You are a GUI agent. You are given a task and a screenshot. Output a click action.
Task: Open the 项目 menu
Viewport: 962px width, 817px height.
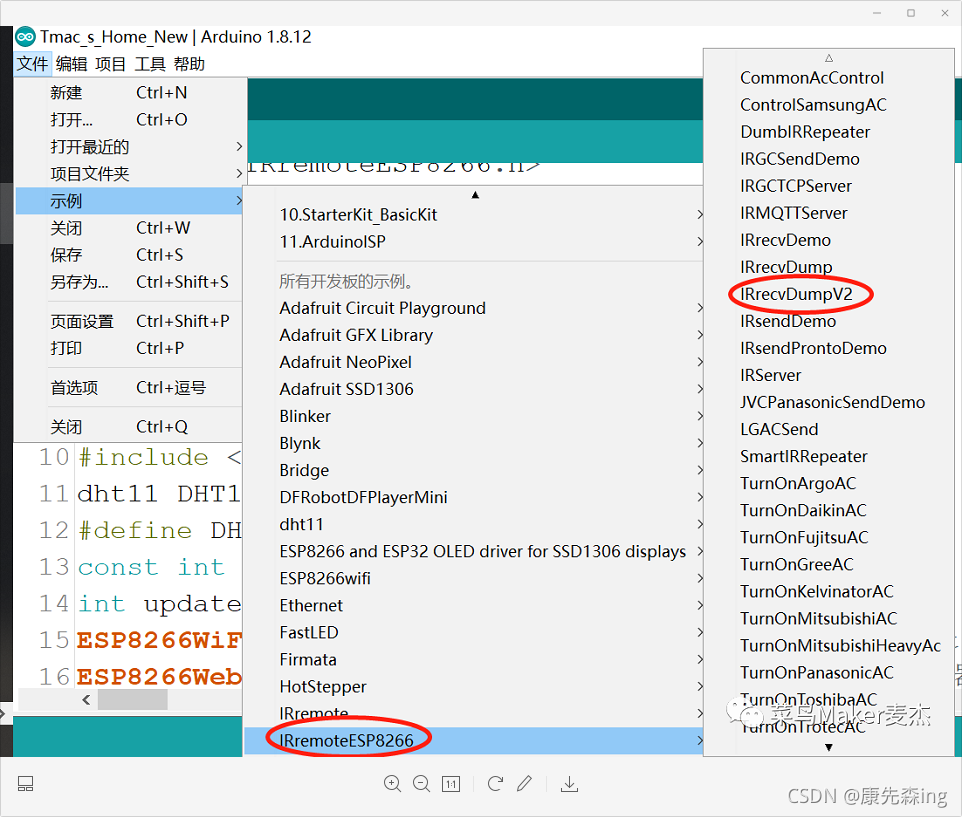click(x=110, y=64)
